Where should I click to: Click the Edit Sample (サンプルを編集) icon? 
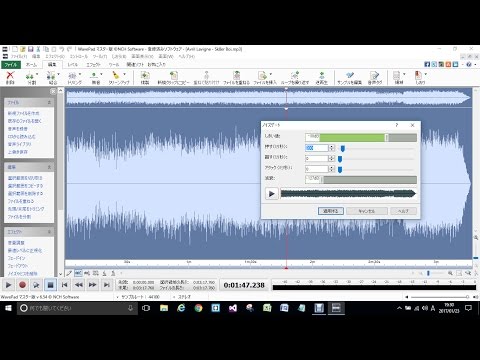pyautogui.click(x=349, y=78)
